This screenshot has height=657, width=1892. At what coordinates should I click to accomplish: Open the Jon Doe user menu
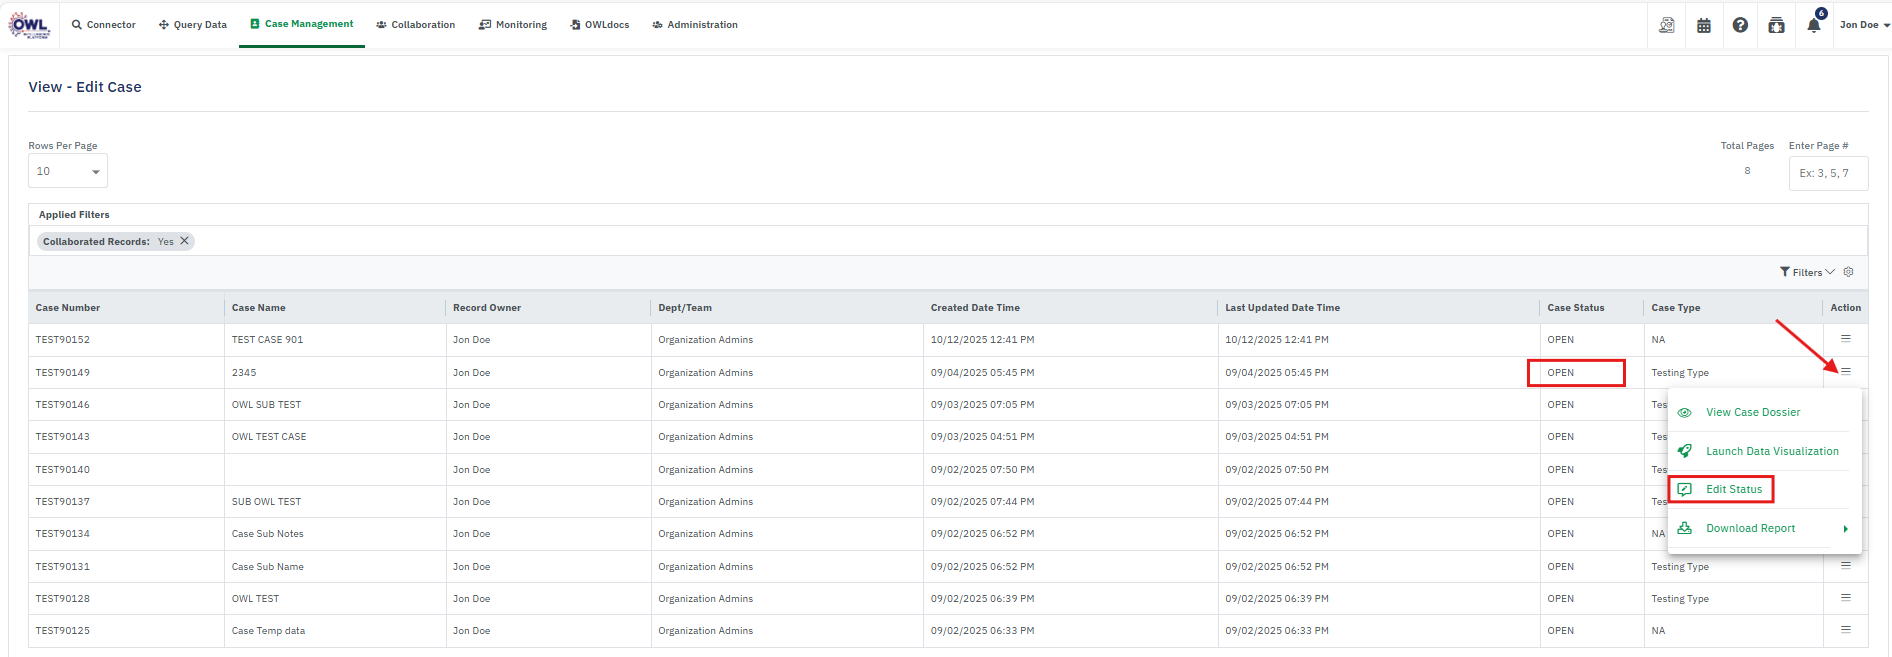coord(1863,25)
